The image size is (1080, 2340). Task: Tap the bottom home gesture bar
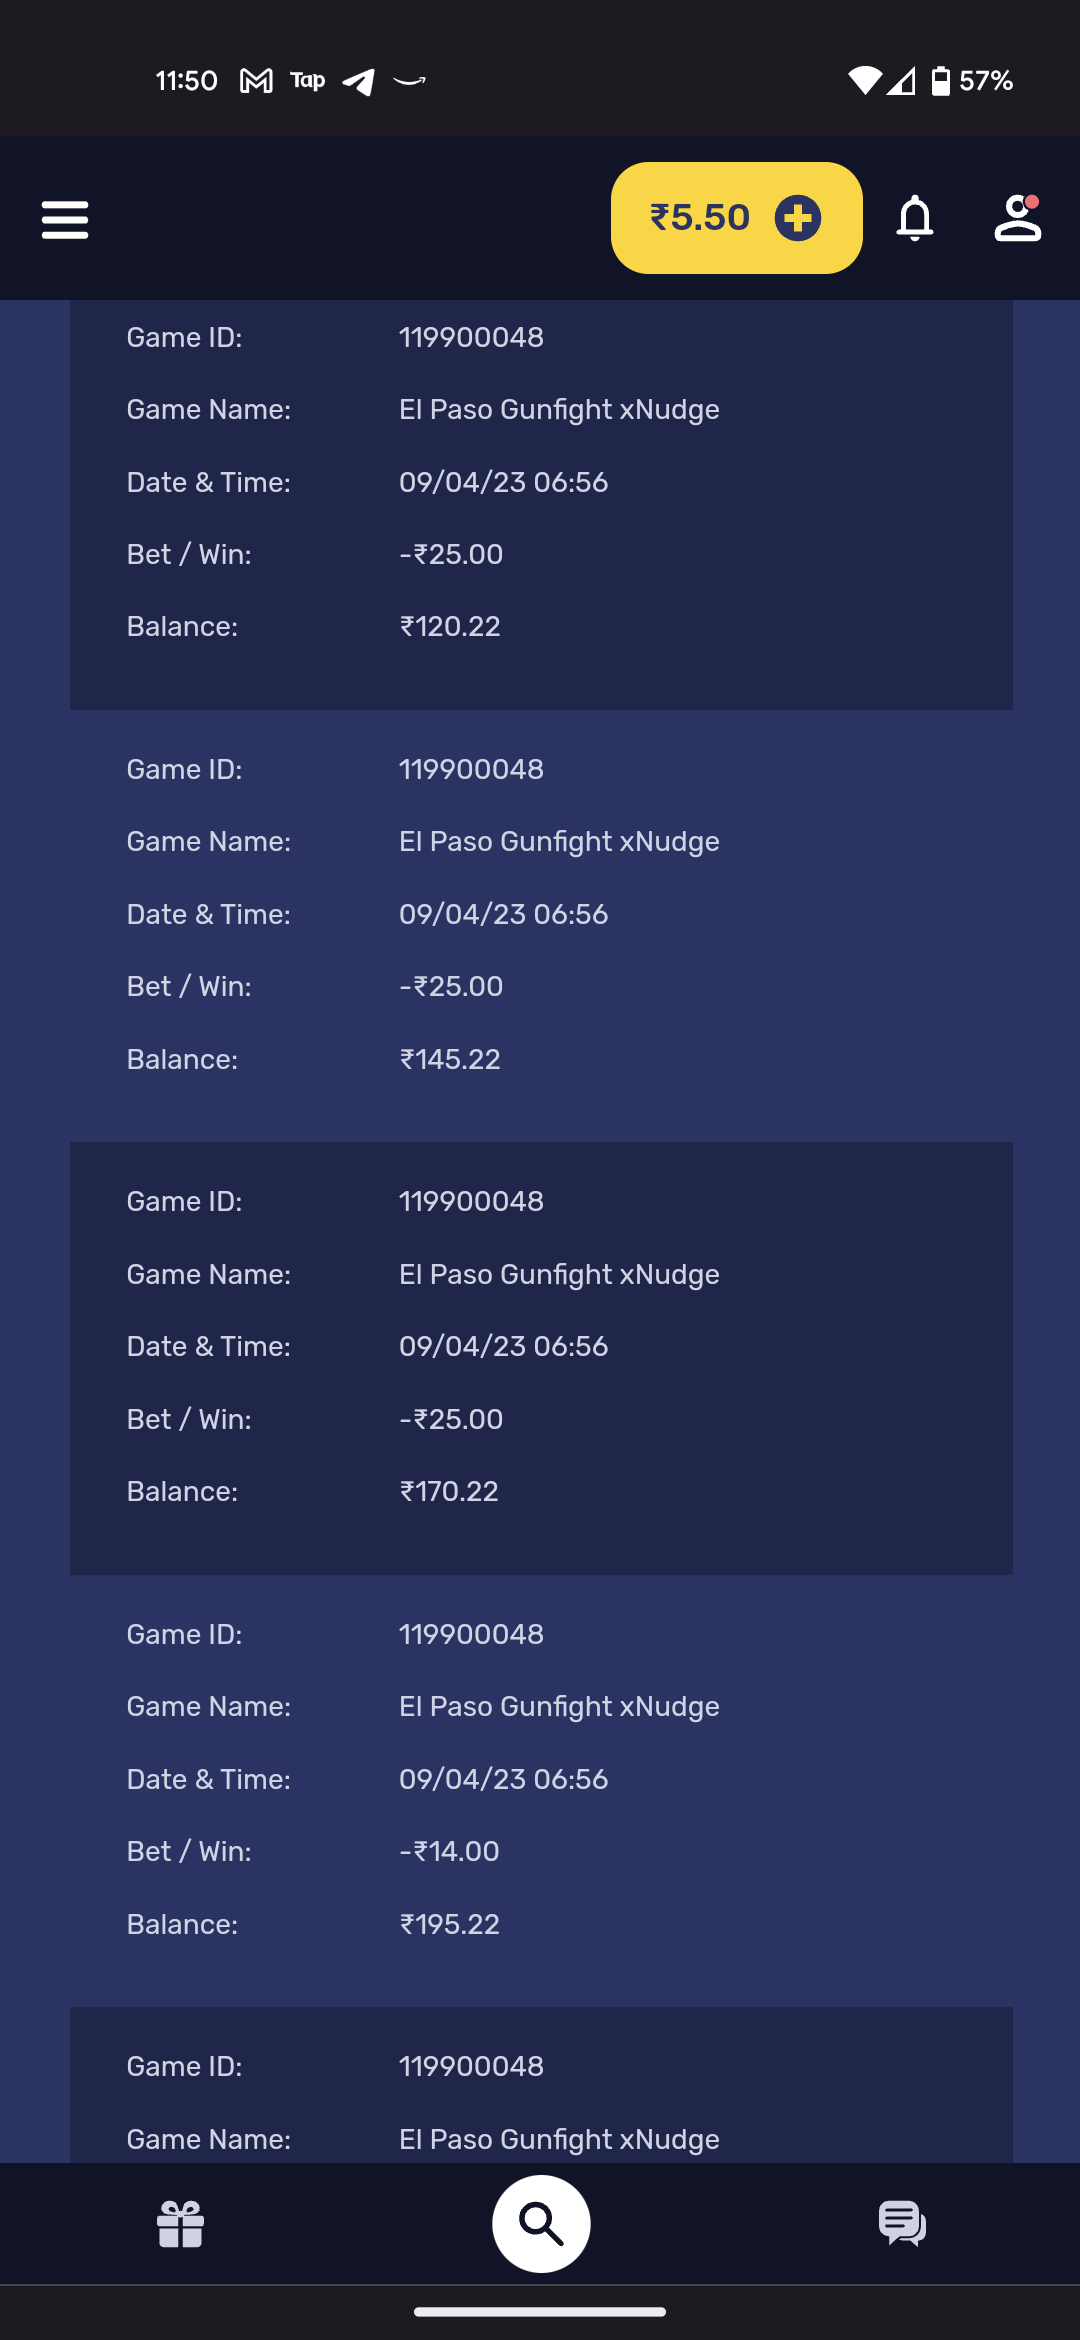click(540, 2312)
